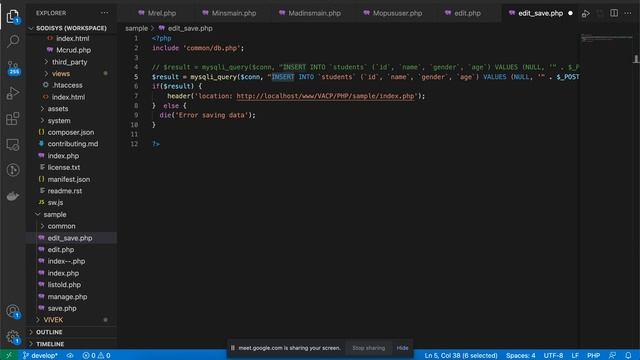The width and height of the screenshot is (640, 360).
Task: Open Remote Explorer icon in activity bar
Action: 13,144
